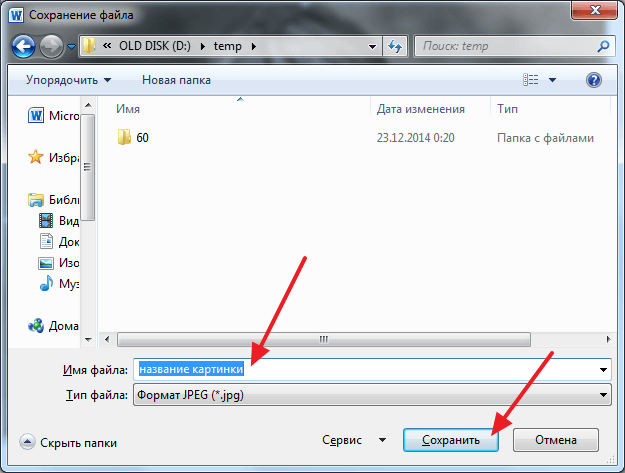The image size is (625, 473).
Task: Cancel with the Отмена button
Action: [x=556, y=440]
